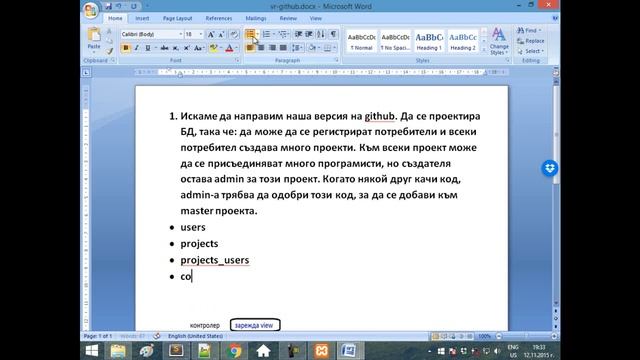Click the Paste clipboard icon
Viewport: 640px width, 360px height.
click(94, 35)
